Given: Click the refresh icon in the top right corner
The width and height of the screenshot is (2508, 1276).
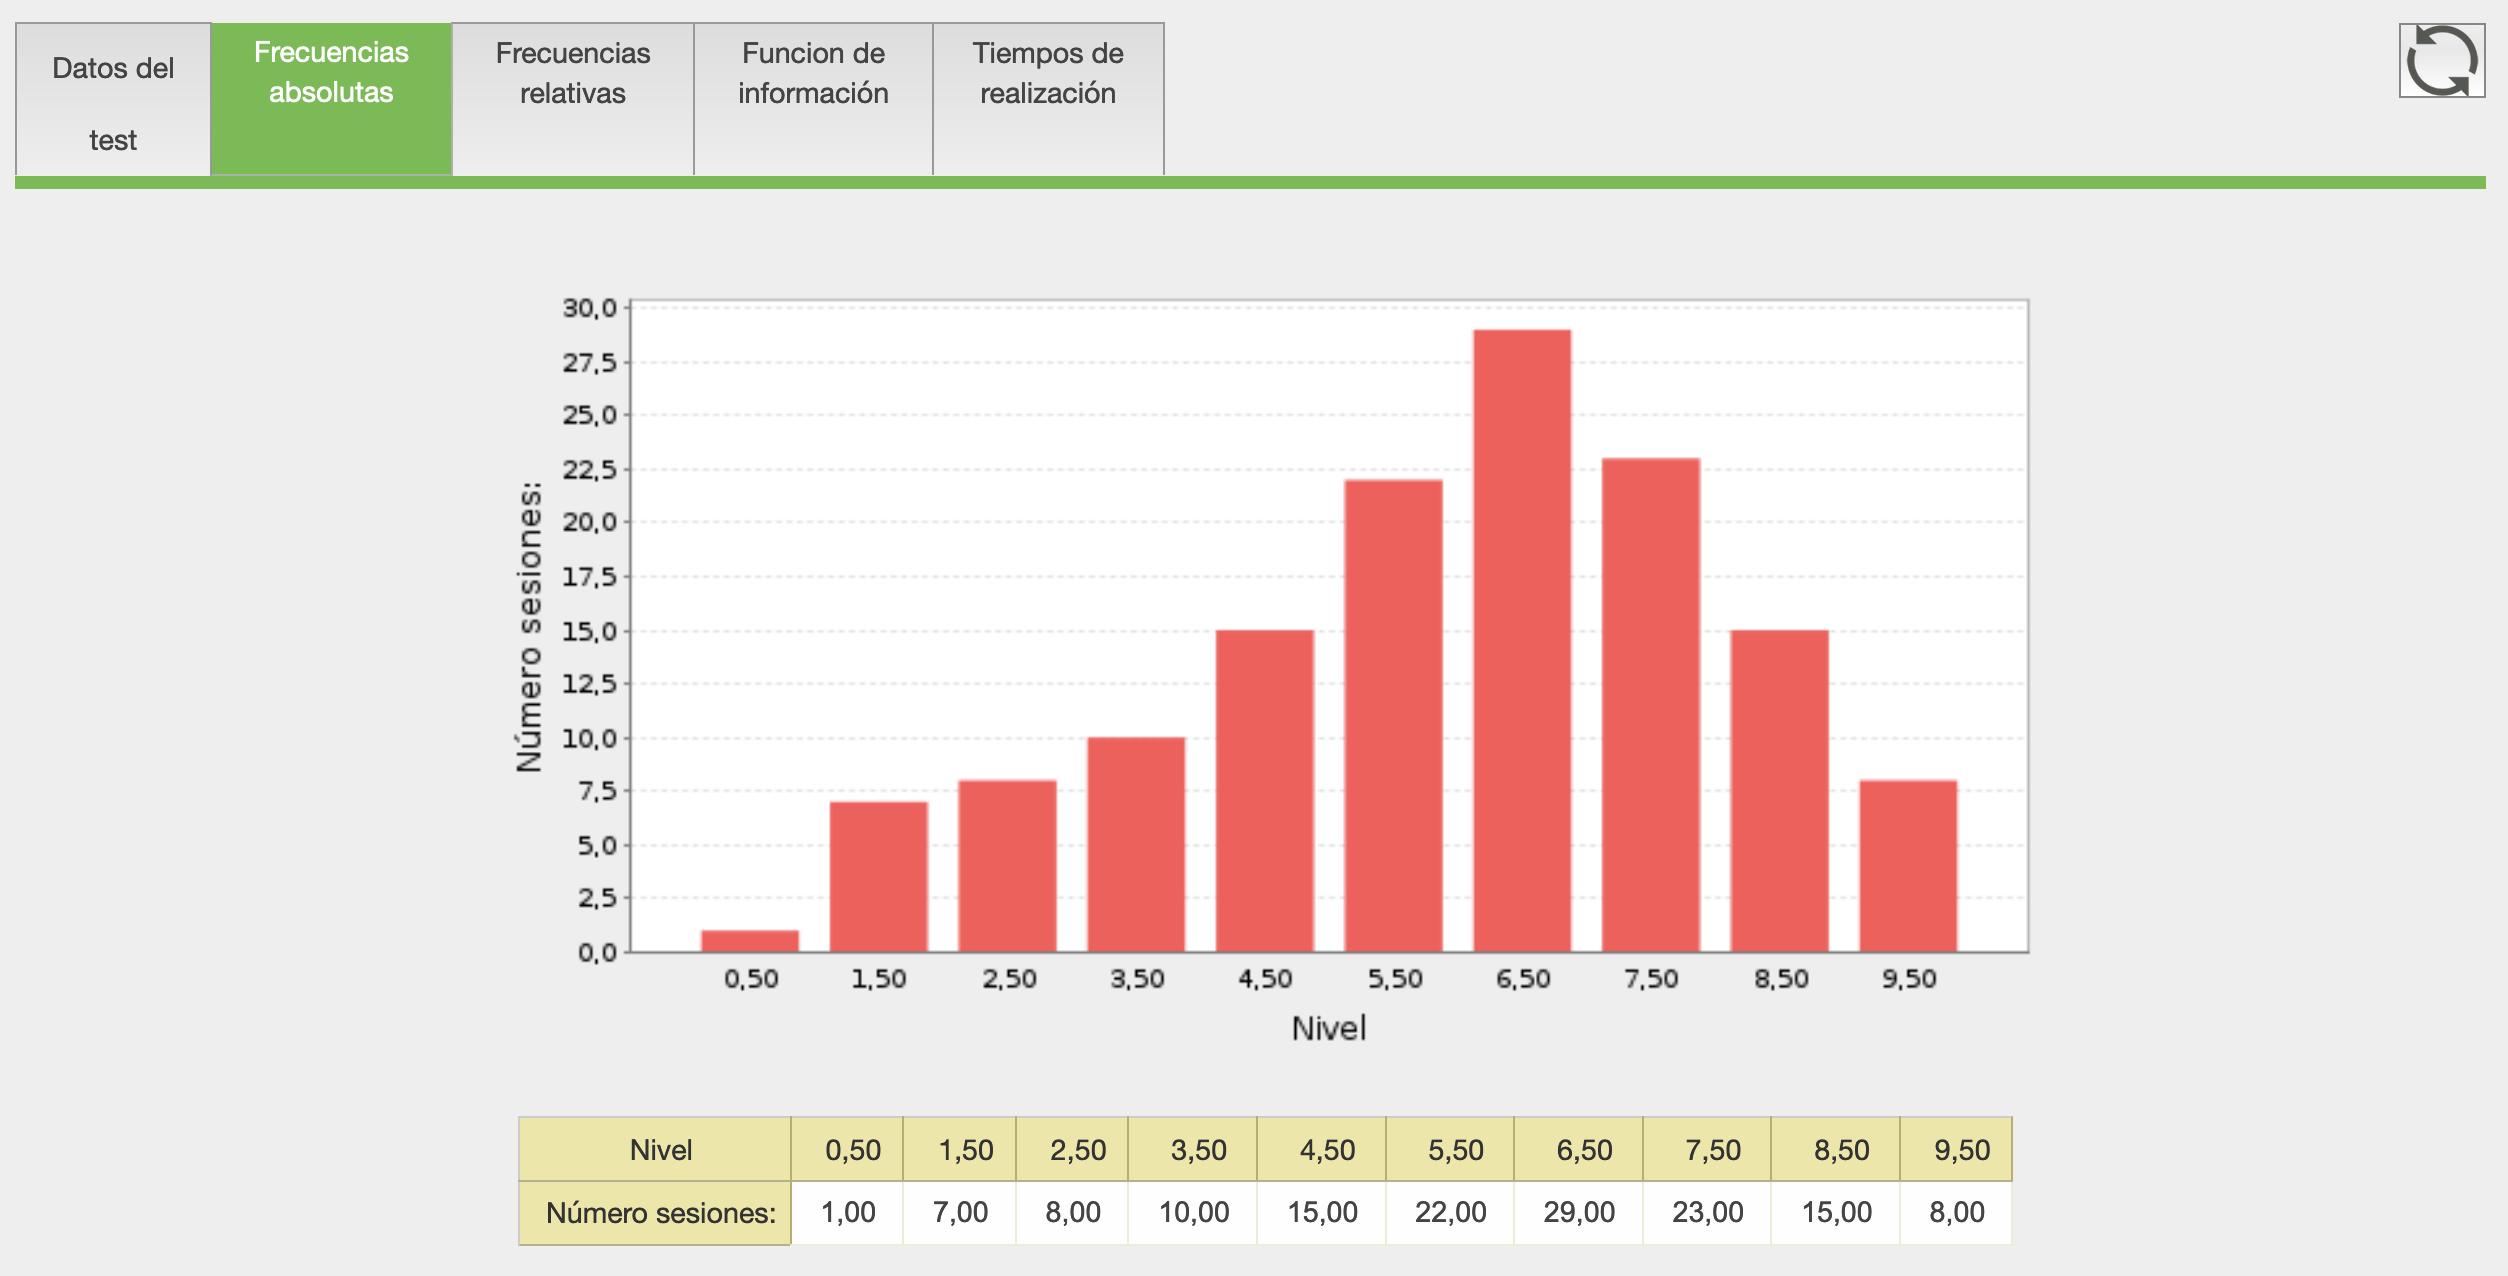Looking at the screenshot, I should [x=2441, y=61].
